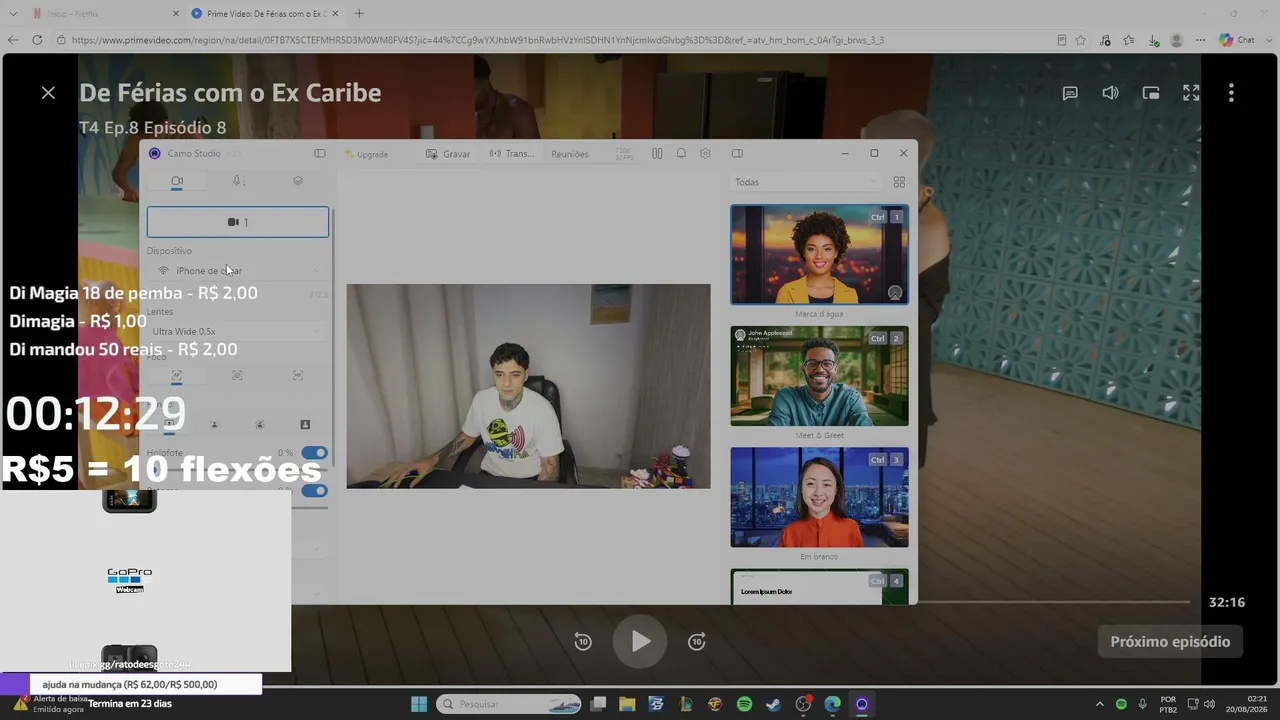Toggle the switch below Holofote
Screen dimensions: 1280x720
coord(314,491)
